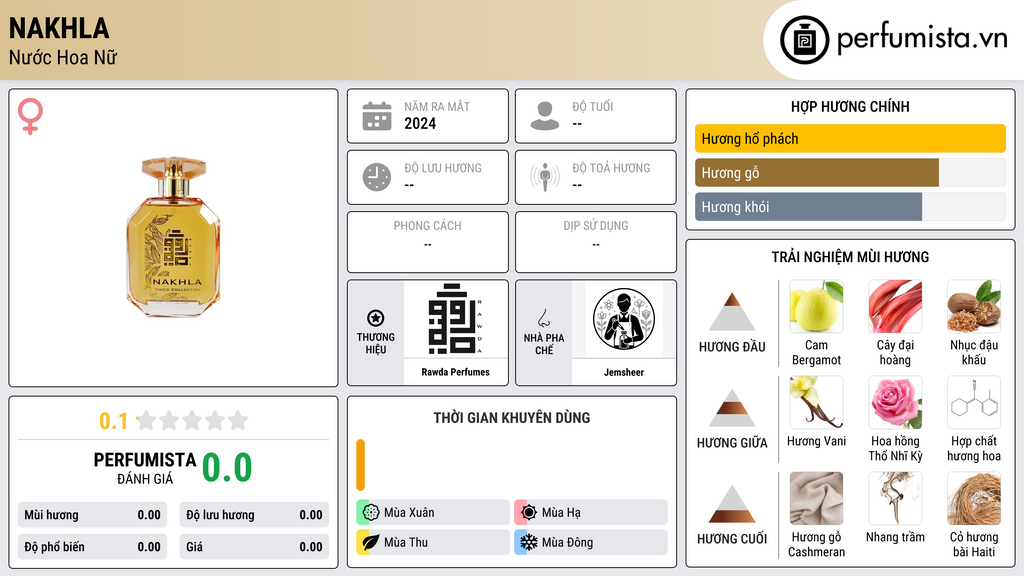Click the Mùa Đông snowflake icon
Viewport: 1024px width, 576px height.
point(529,542)
